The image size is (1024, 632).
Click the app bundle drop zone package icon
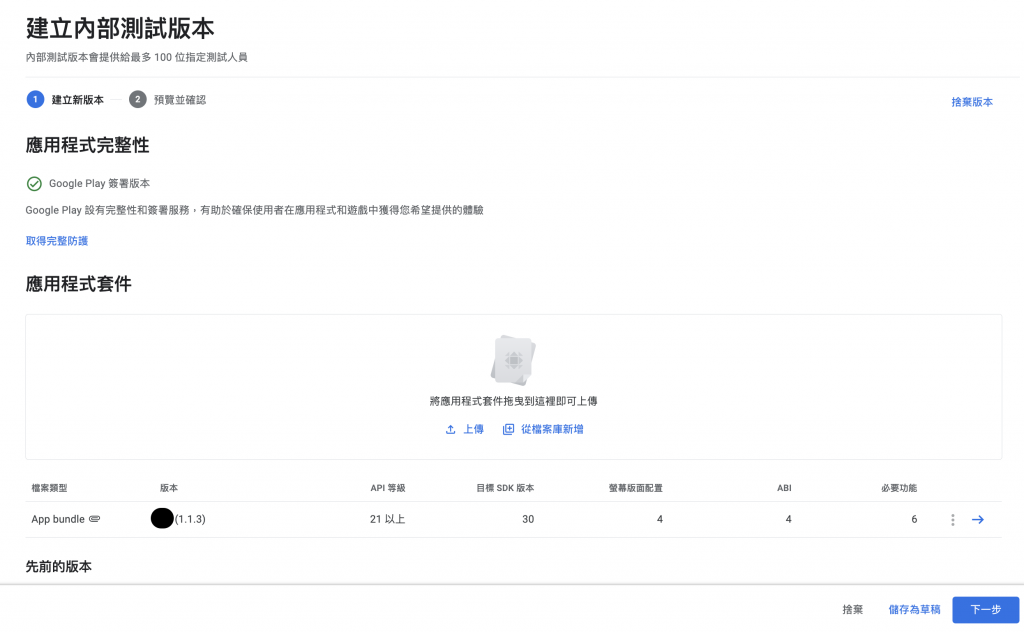(513, 360)
